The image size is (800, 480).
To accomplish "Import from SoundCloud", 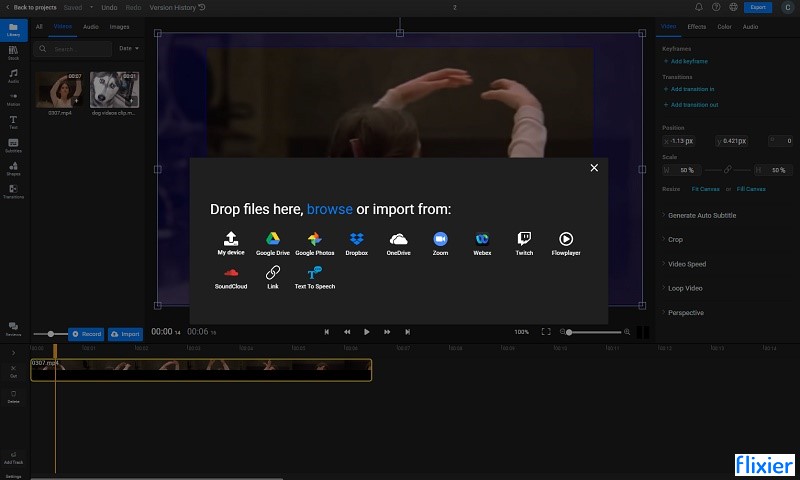I will [x=231, y=277].
